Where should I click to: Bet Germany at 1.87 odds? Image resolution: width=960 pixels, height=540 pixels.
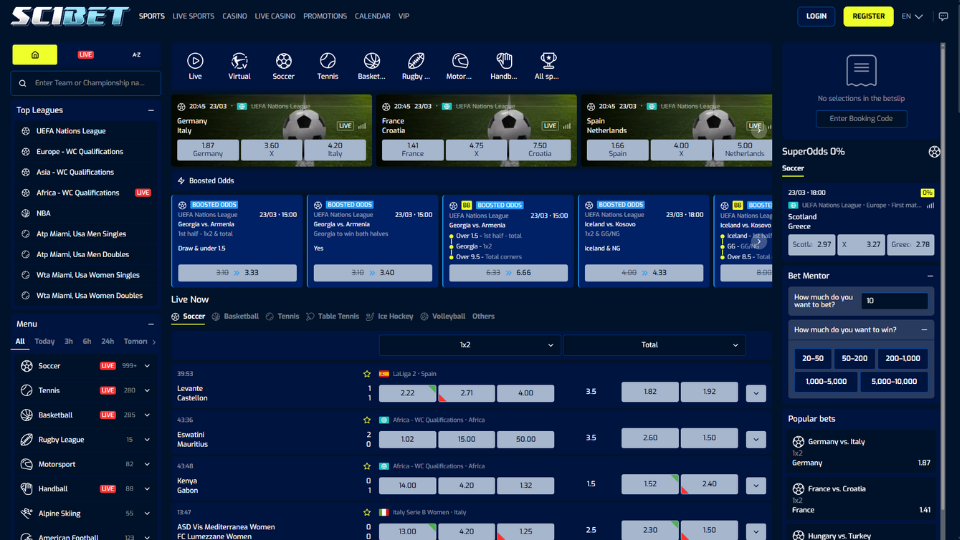[208, 149]
